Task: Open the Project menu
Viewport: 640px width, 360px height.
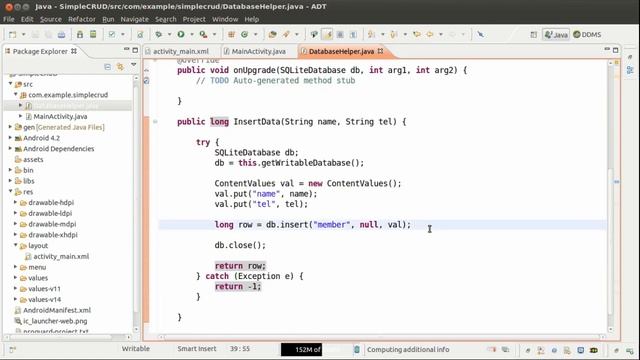Action: tap(194, 19)
